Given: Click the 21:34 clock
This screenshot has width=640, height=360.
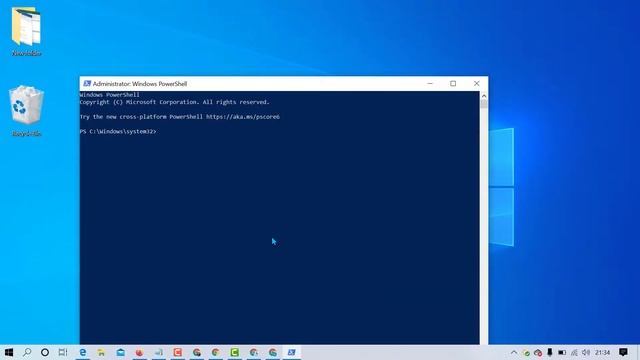Looking at the screenshot, I should tap(602, 352).
